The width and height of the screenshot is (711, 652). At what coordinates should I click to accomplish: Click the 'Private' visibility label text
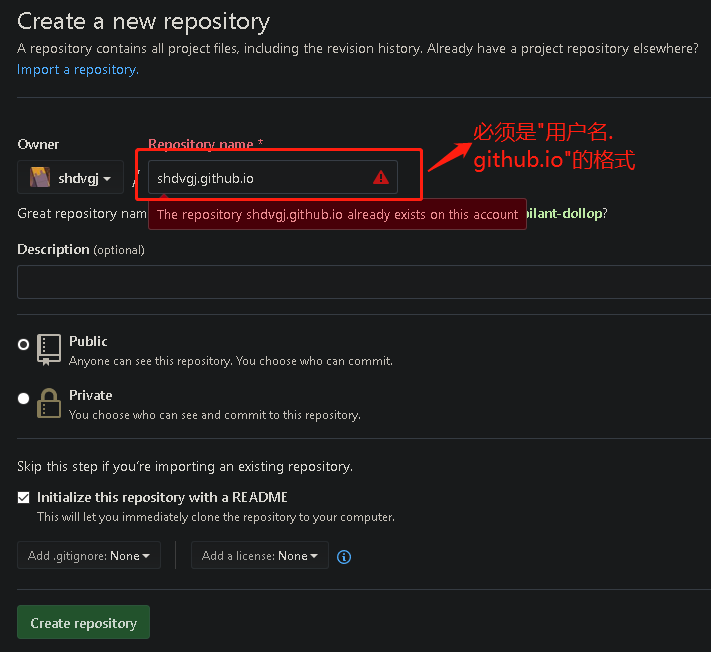pyautogui.click(x=90, y=395)
